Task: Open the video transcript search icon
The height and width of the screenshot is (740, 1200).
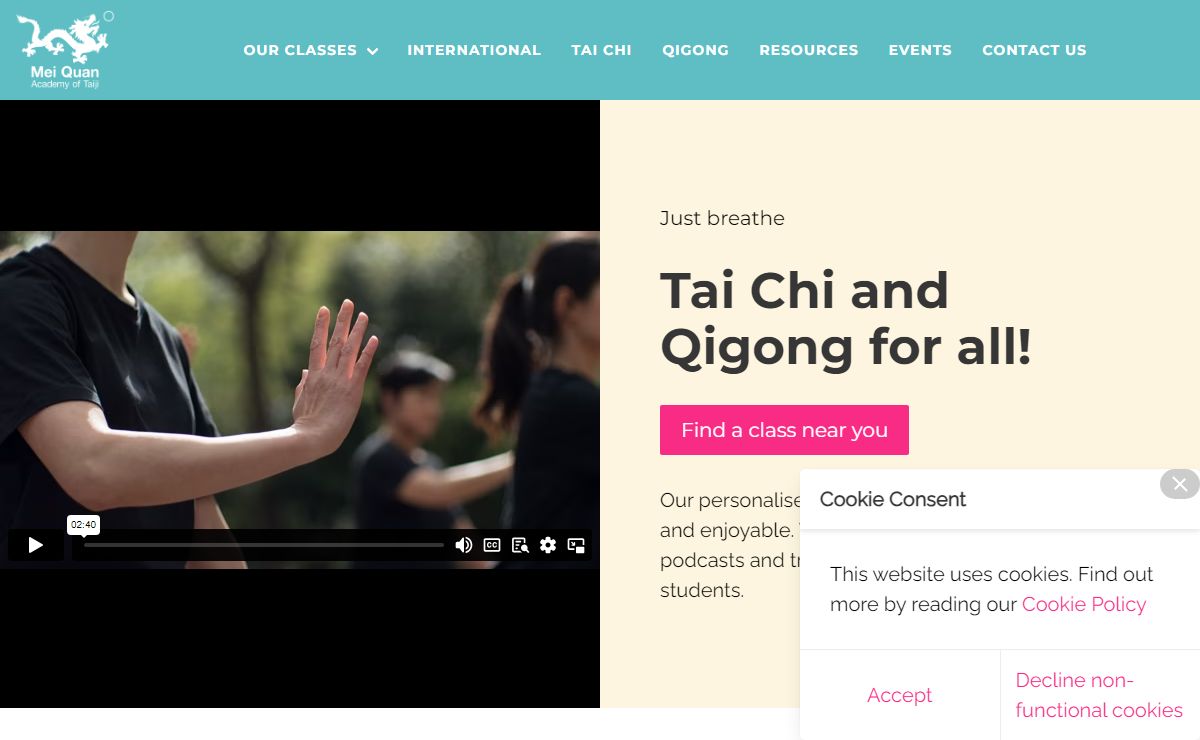Action: [520, 545]
